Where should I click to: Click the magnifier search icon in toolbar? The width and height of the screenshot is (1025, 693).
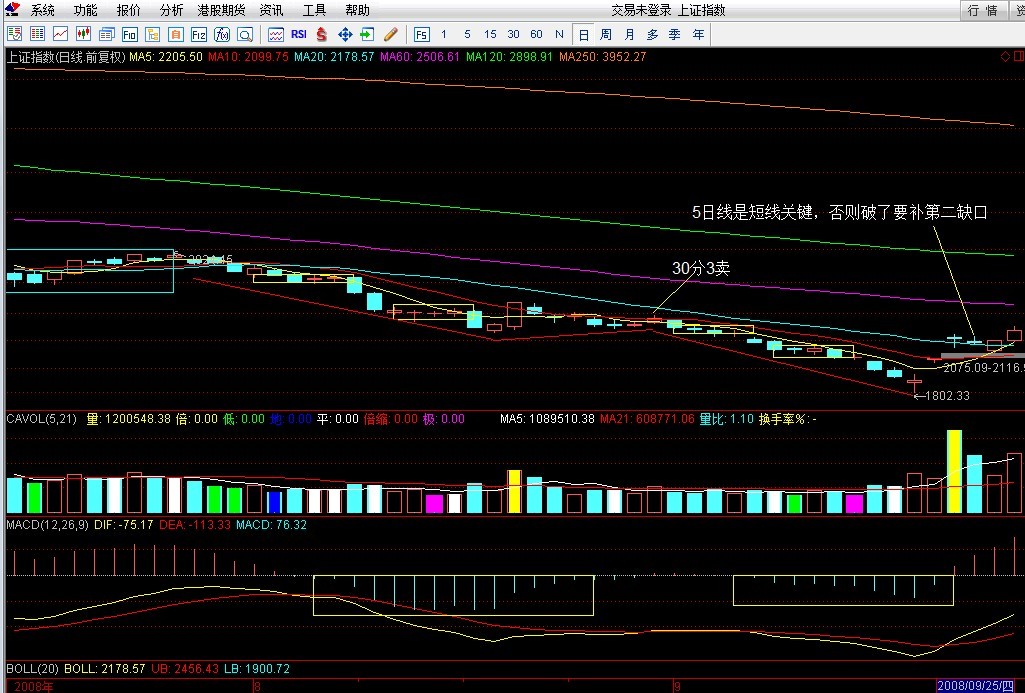[x=245, y=34]
